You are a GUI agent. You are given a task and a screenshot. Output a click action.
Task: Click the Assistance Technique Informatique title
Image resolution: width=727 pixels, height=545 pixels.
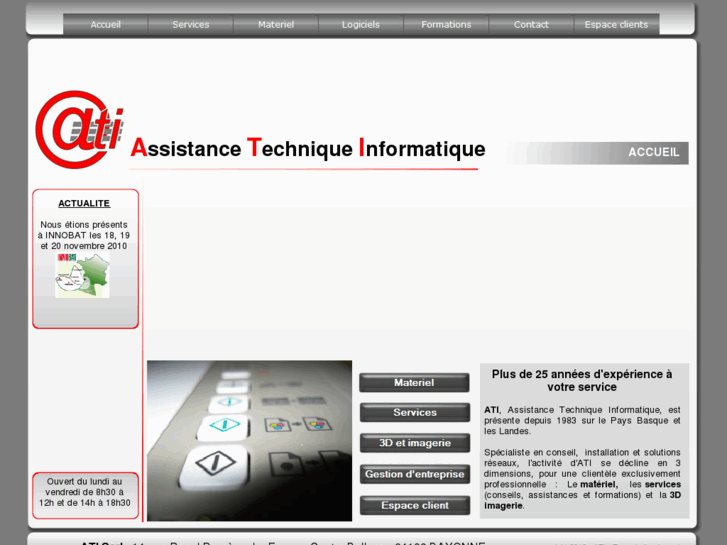point(308,148)
